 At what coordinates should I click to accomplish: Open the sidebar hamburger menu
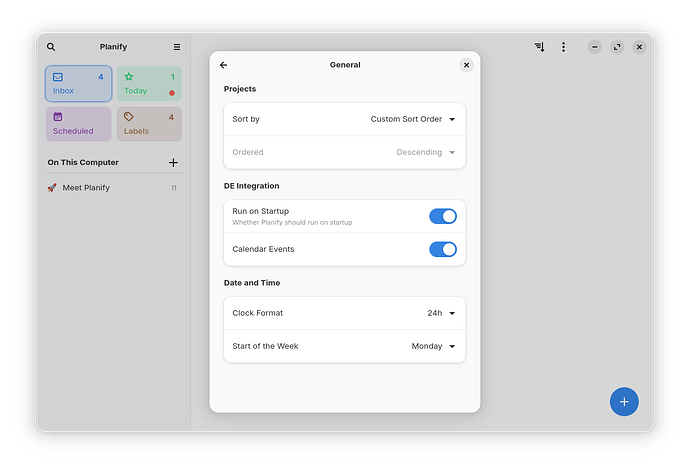pos(177,47)
